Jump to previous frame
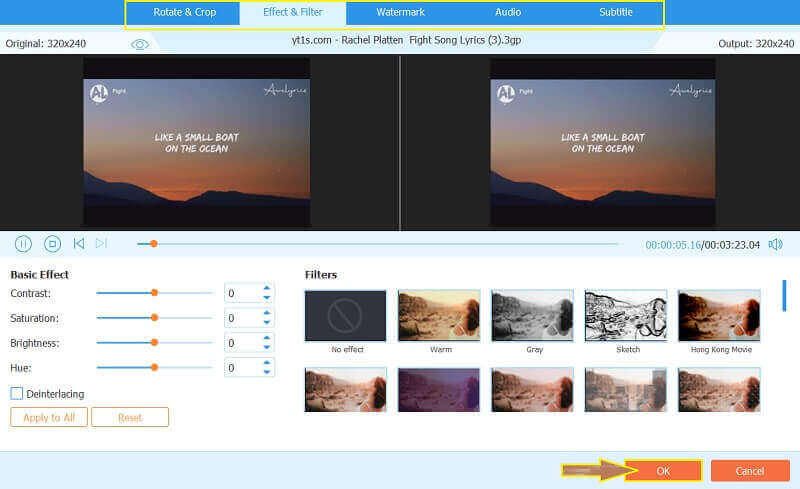 [x=79, y=243]
